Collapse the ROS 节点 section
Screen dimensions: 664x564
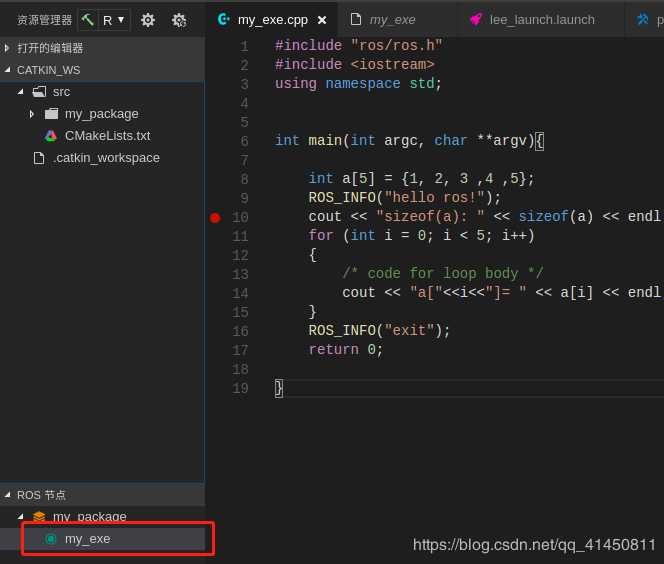point(103,495)
